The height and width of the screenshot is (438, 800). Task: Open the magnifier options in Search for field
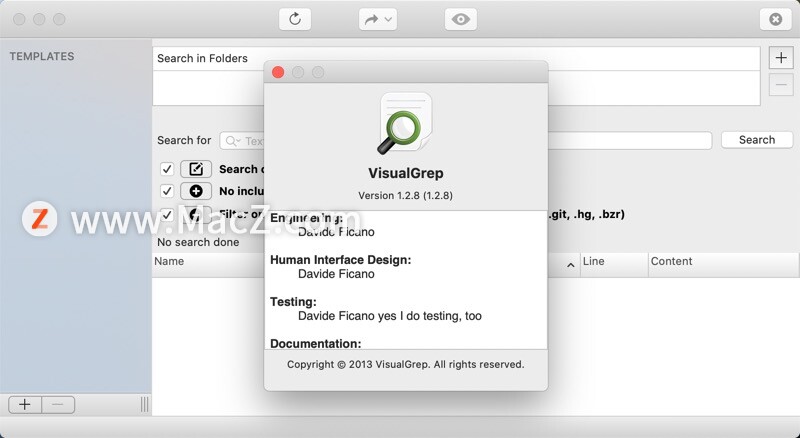coord(233,140)
